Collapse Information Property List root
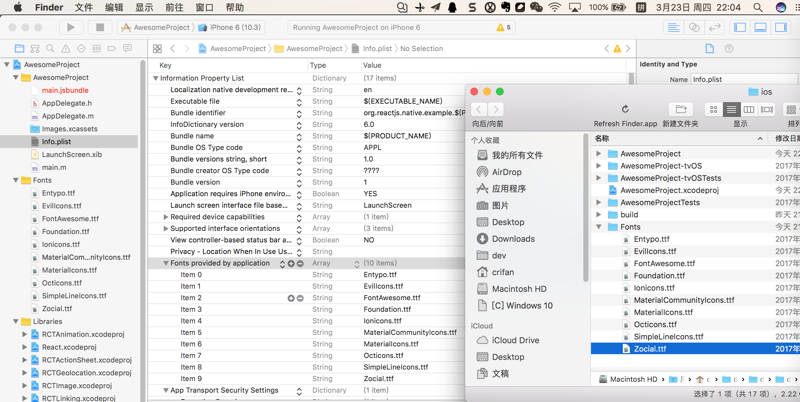 156,78
